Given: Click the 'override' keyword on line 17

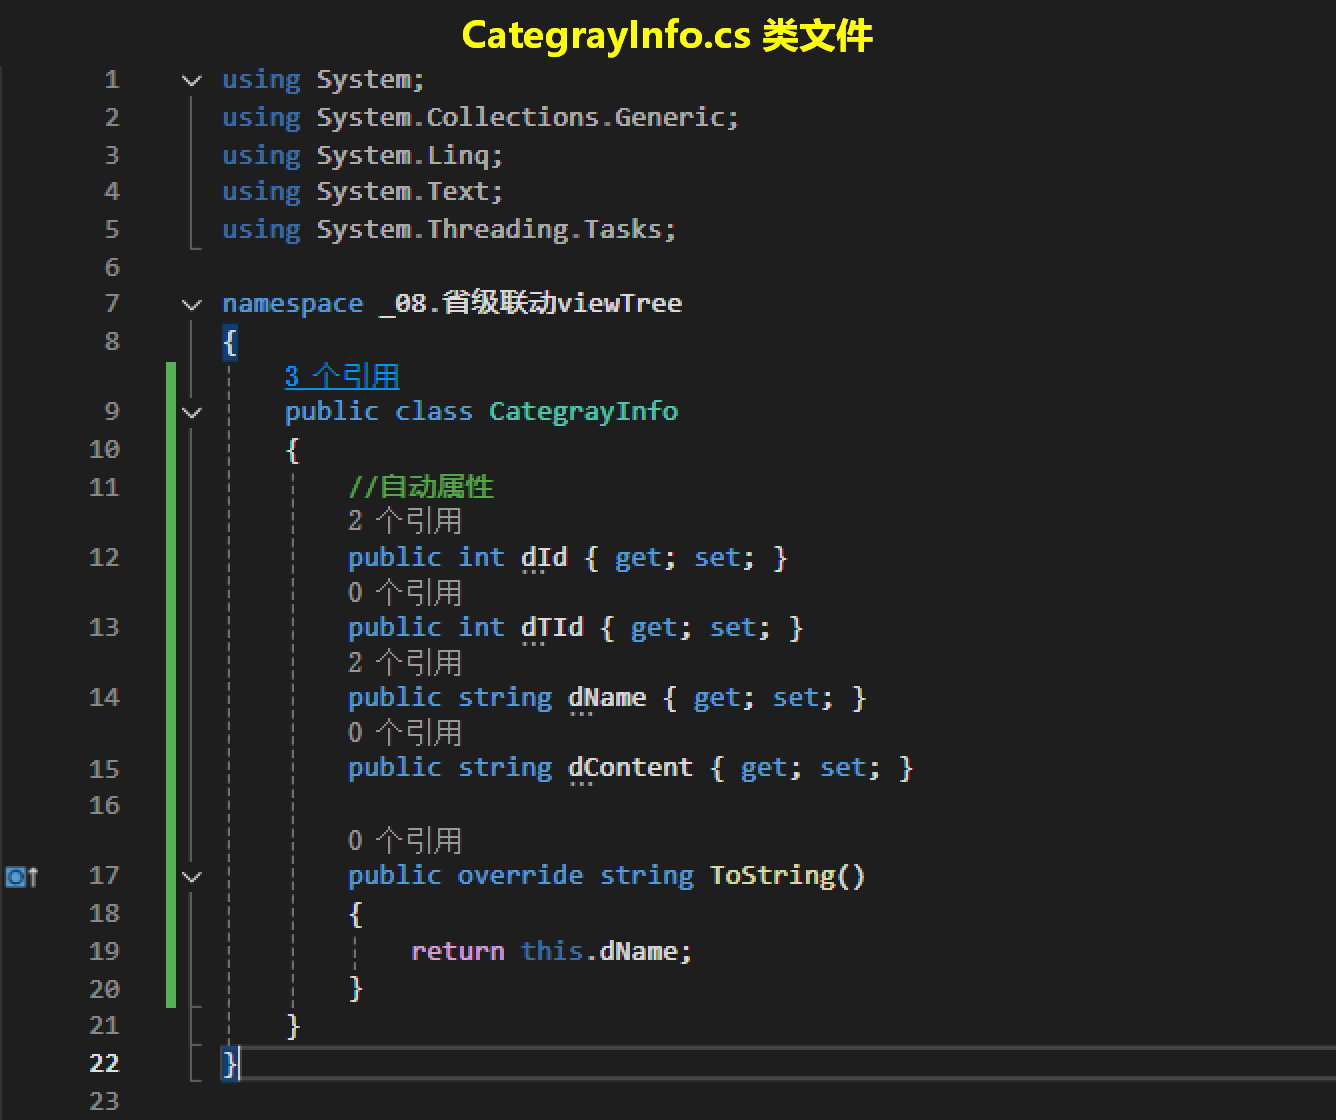Looking at the screenshot, I should pos(520,876).
